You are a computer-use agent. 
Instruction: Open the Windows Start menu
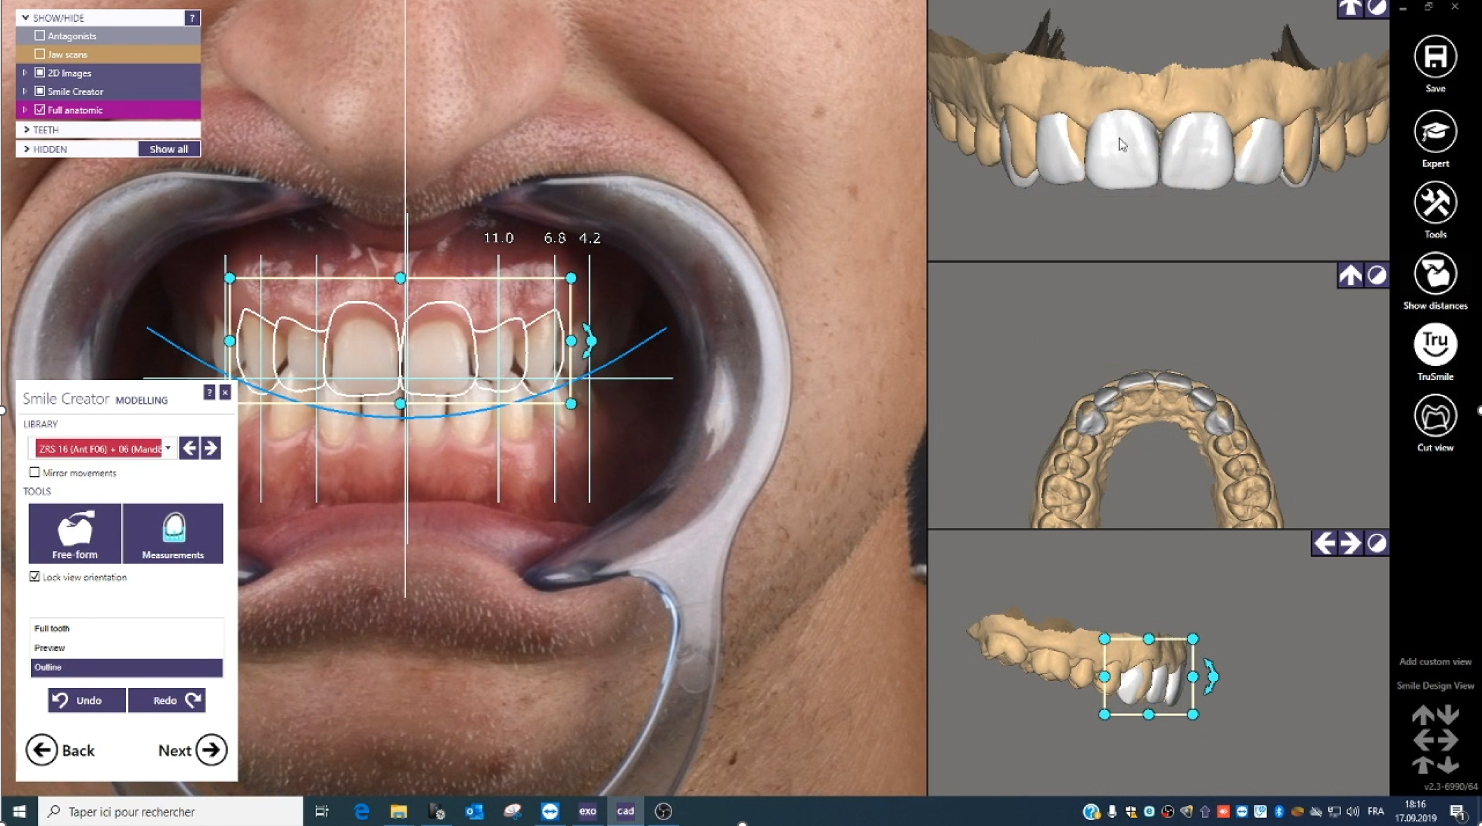[x=19, y=811]
